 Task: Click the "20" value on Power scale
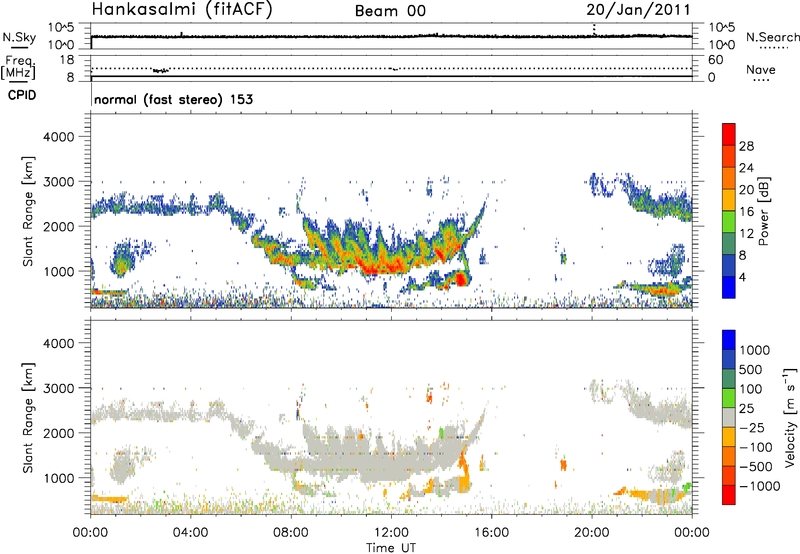click(746, 190)
